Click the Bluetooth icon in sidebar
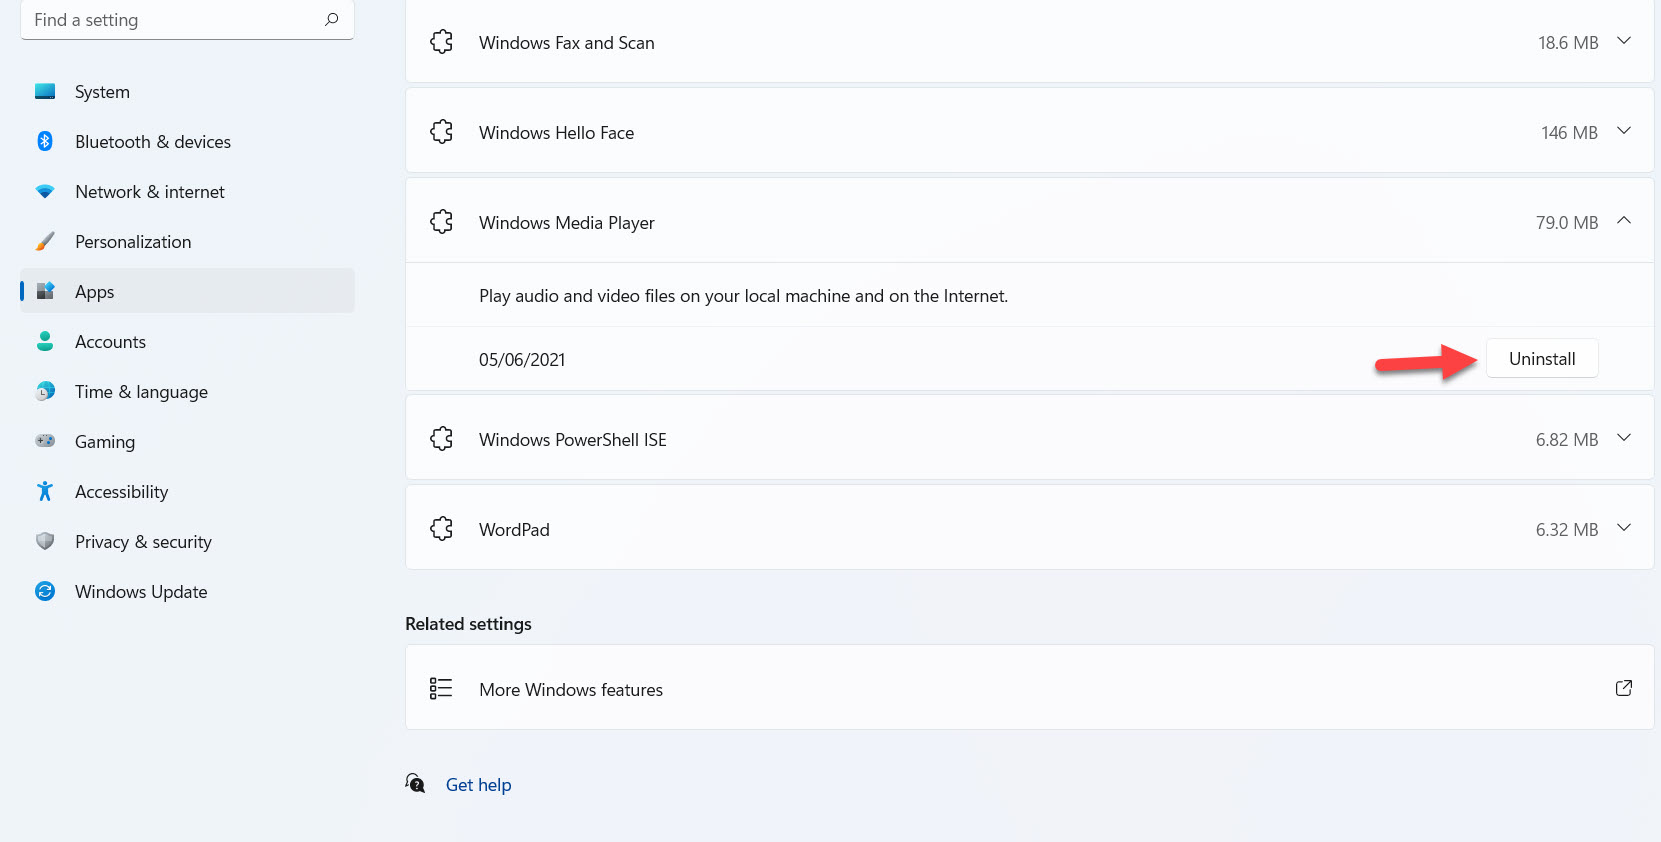 tap(45, 142)
